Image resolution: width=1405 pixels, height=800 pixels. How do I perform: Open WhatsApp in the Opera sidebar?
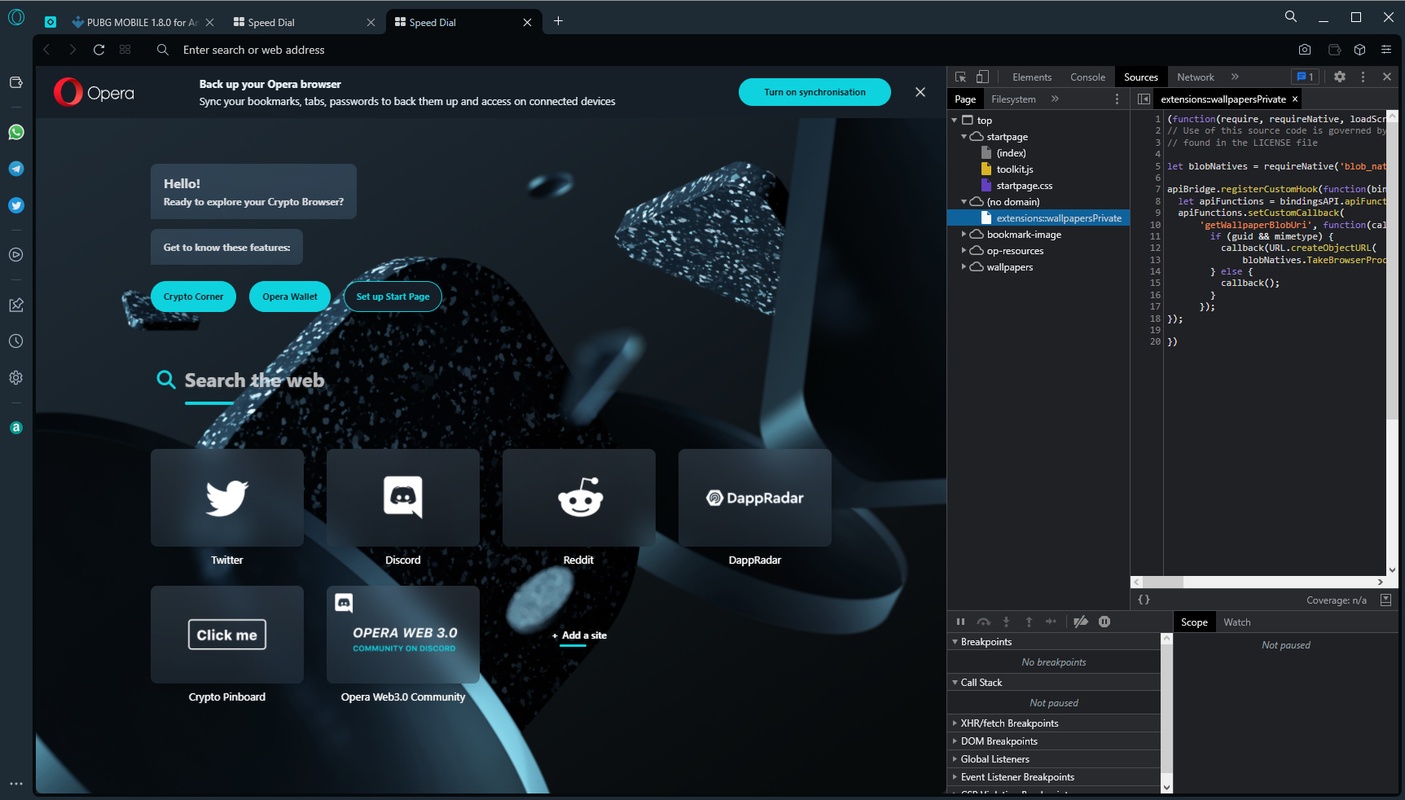point(16,132)
